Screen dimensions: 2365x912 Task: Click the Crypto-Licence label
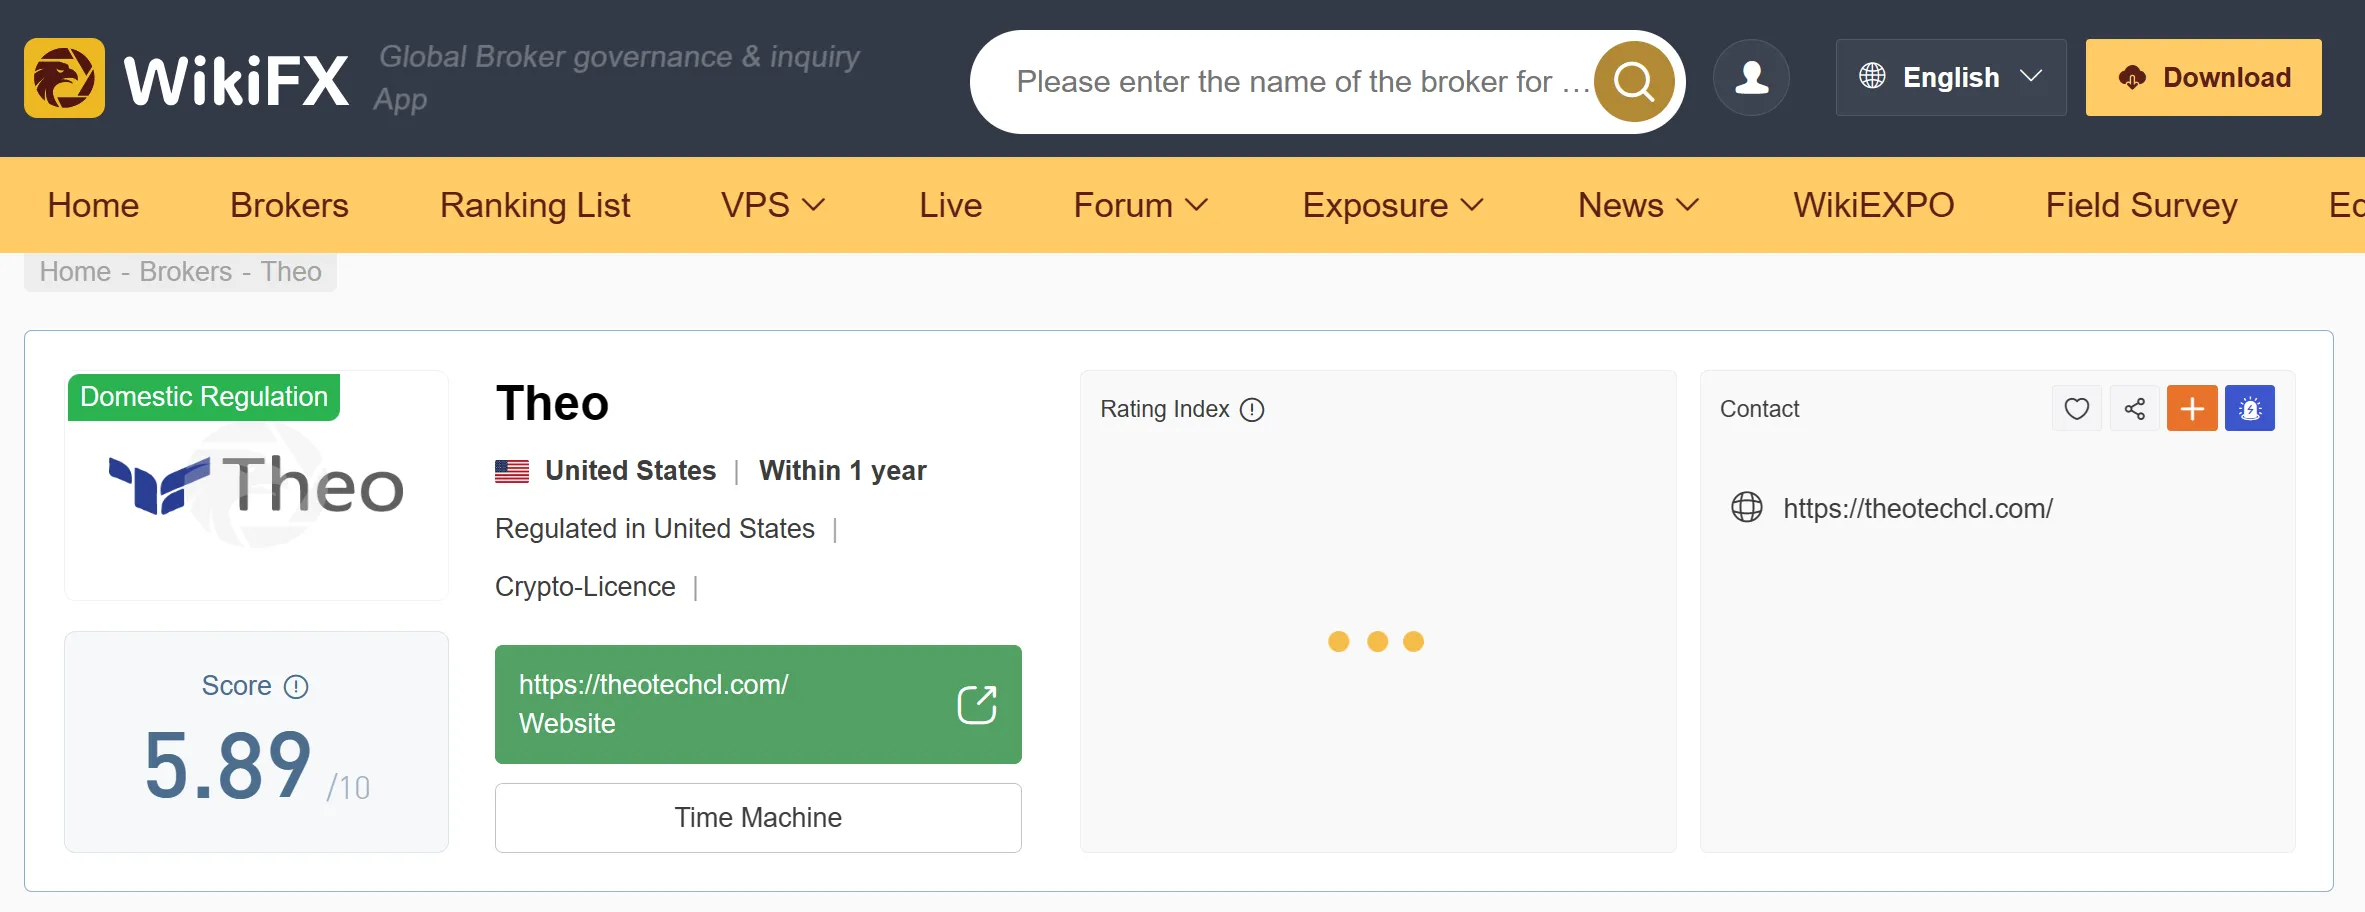point(585,586)
